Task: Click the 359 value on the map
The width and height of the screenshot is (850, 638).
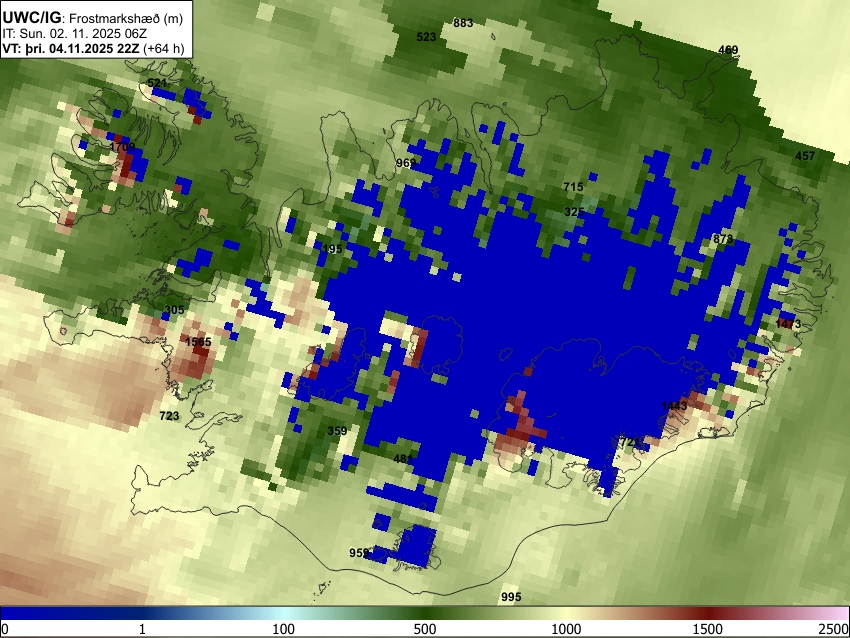Action: point(337,431)
